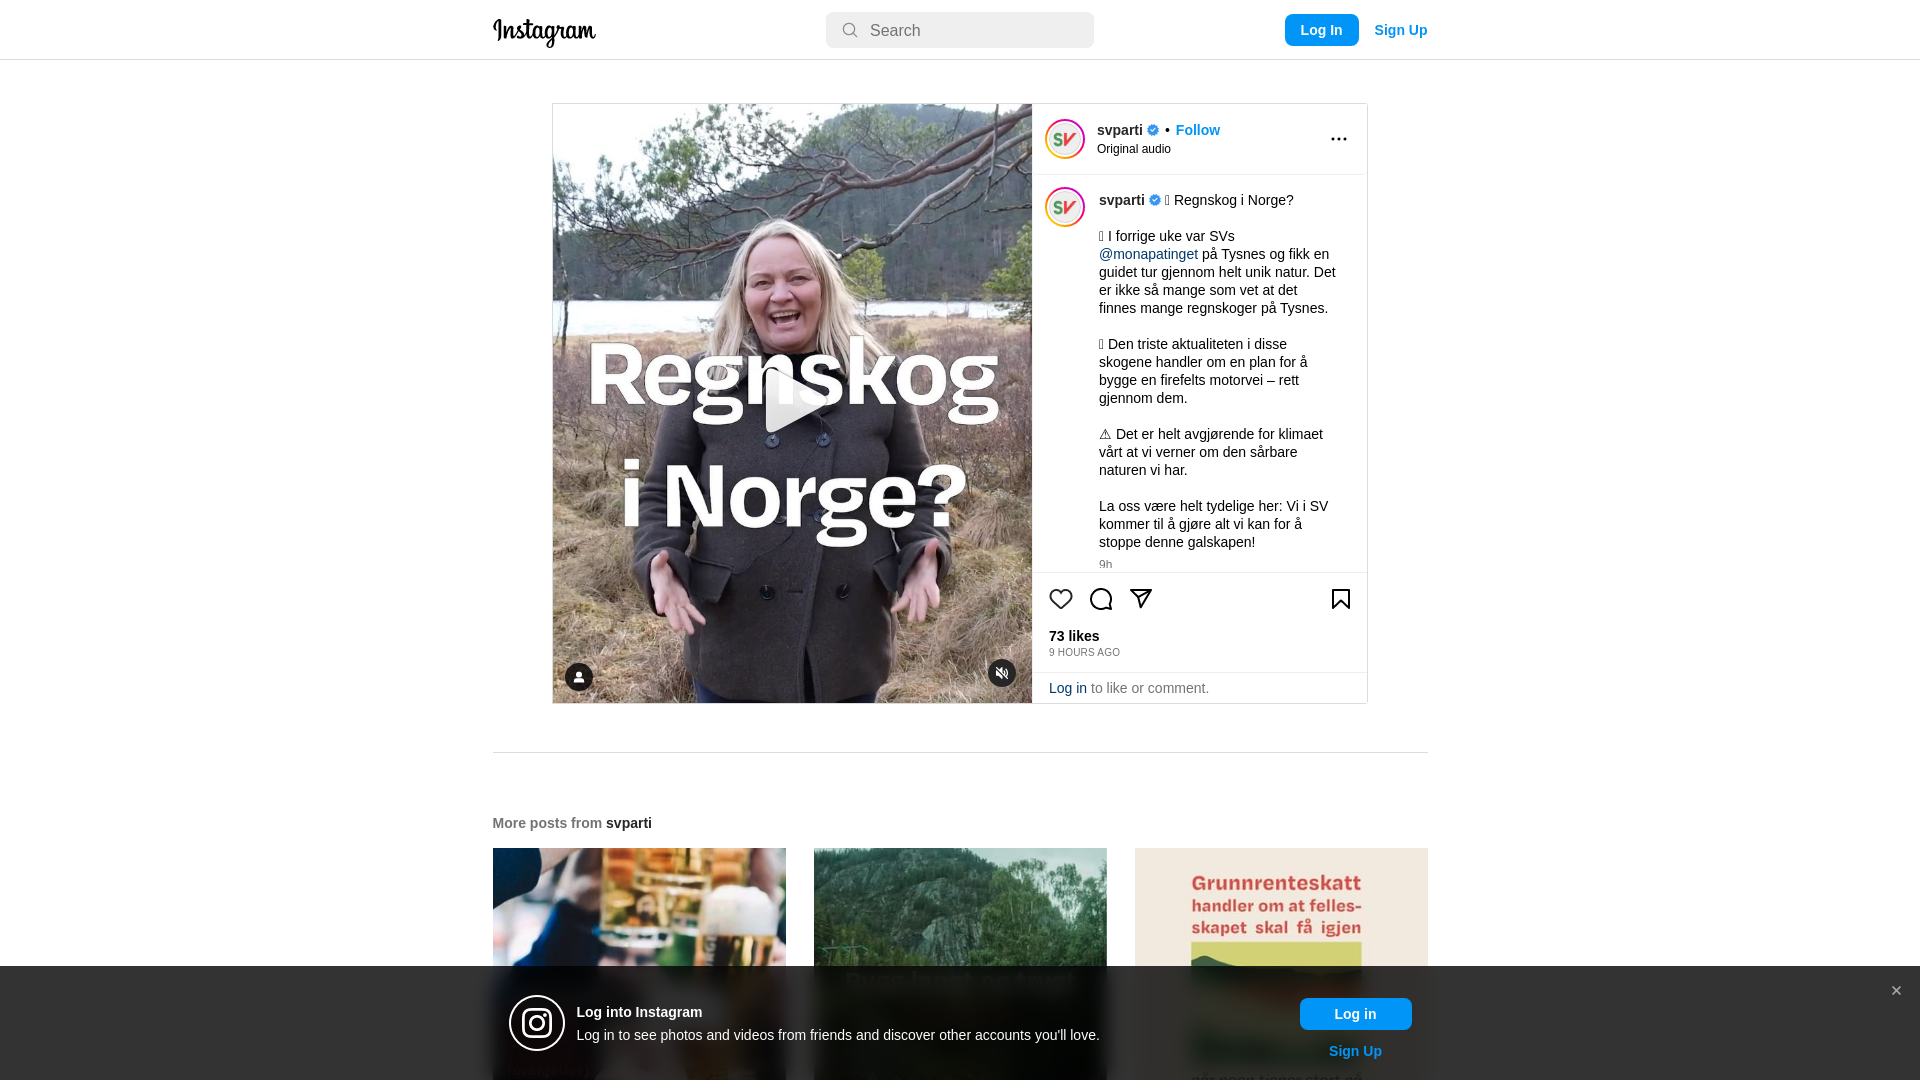Show tagged people icon on the video
The height and width of the screenshot is (1080, 1920).
click(578, 677)
